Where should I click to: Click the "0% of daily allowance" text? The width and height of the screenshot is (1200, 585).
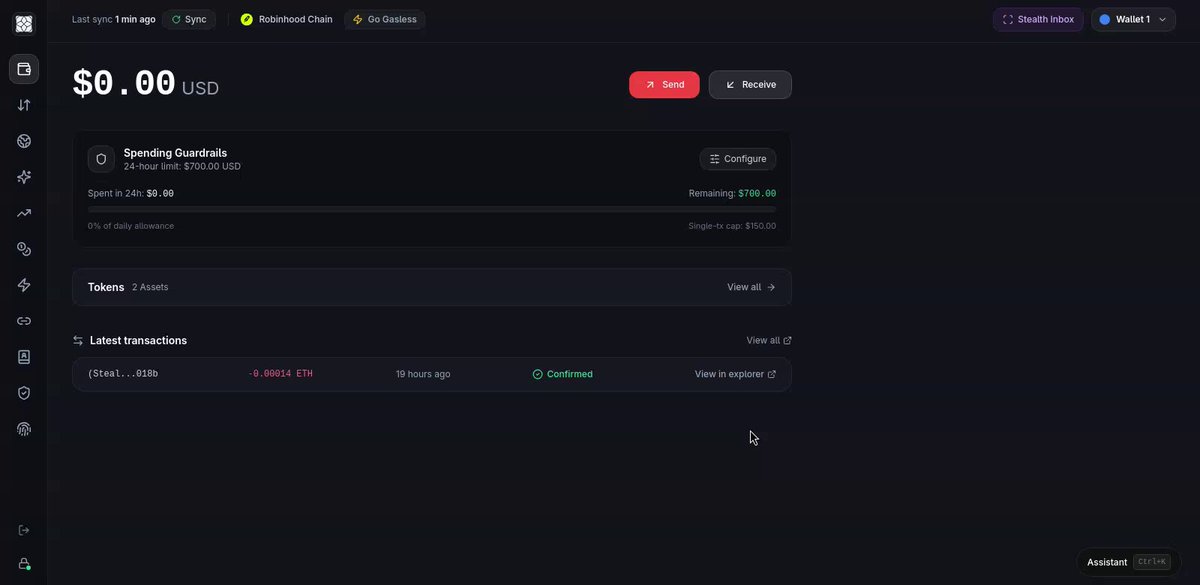131,226
